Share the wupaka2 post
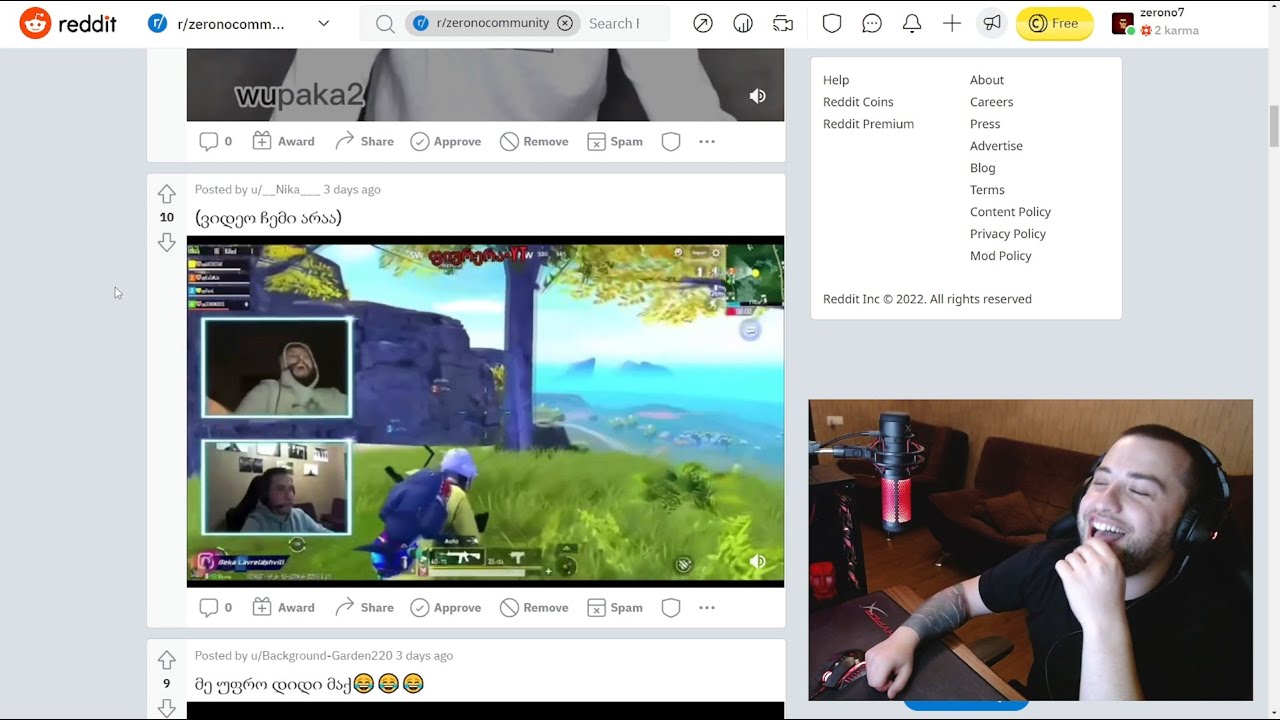1280x720 pixels. coord(364,141)
